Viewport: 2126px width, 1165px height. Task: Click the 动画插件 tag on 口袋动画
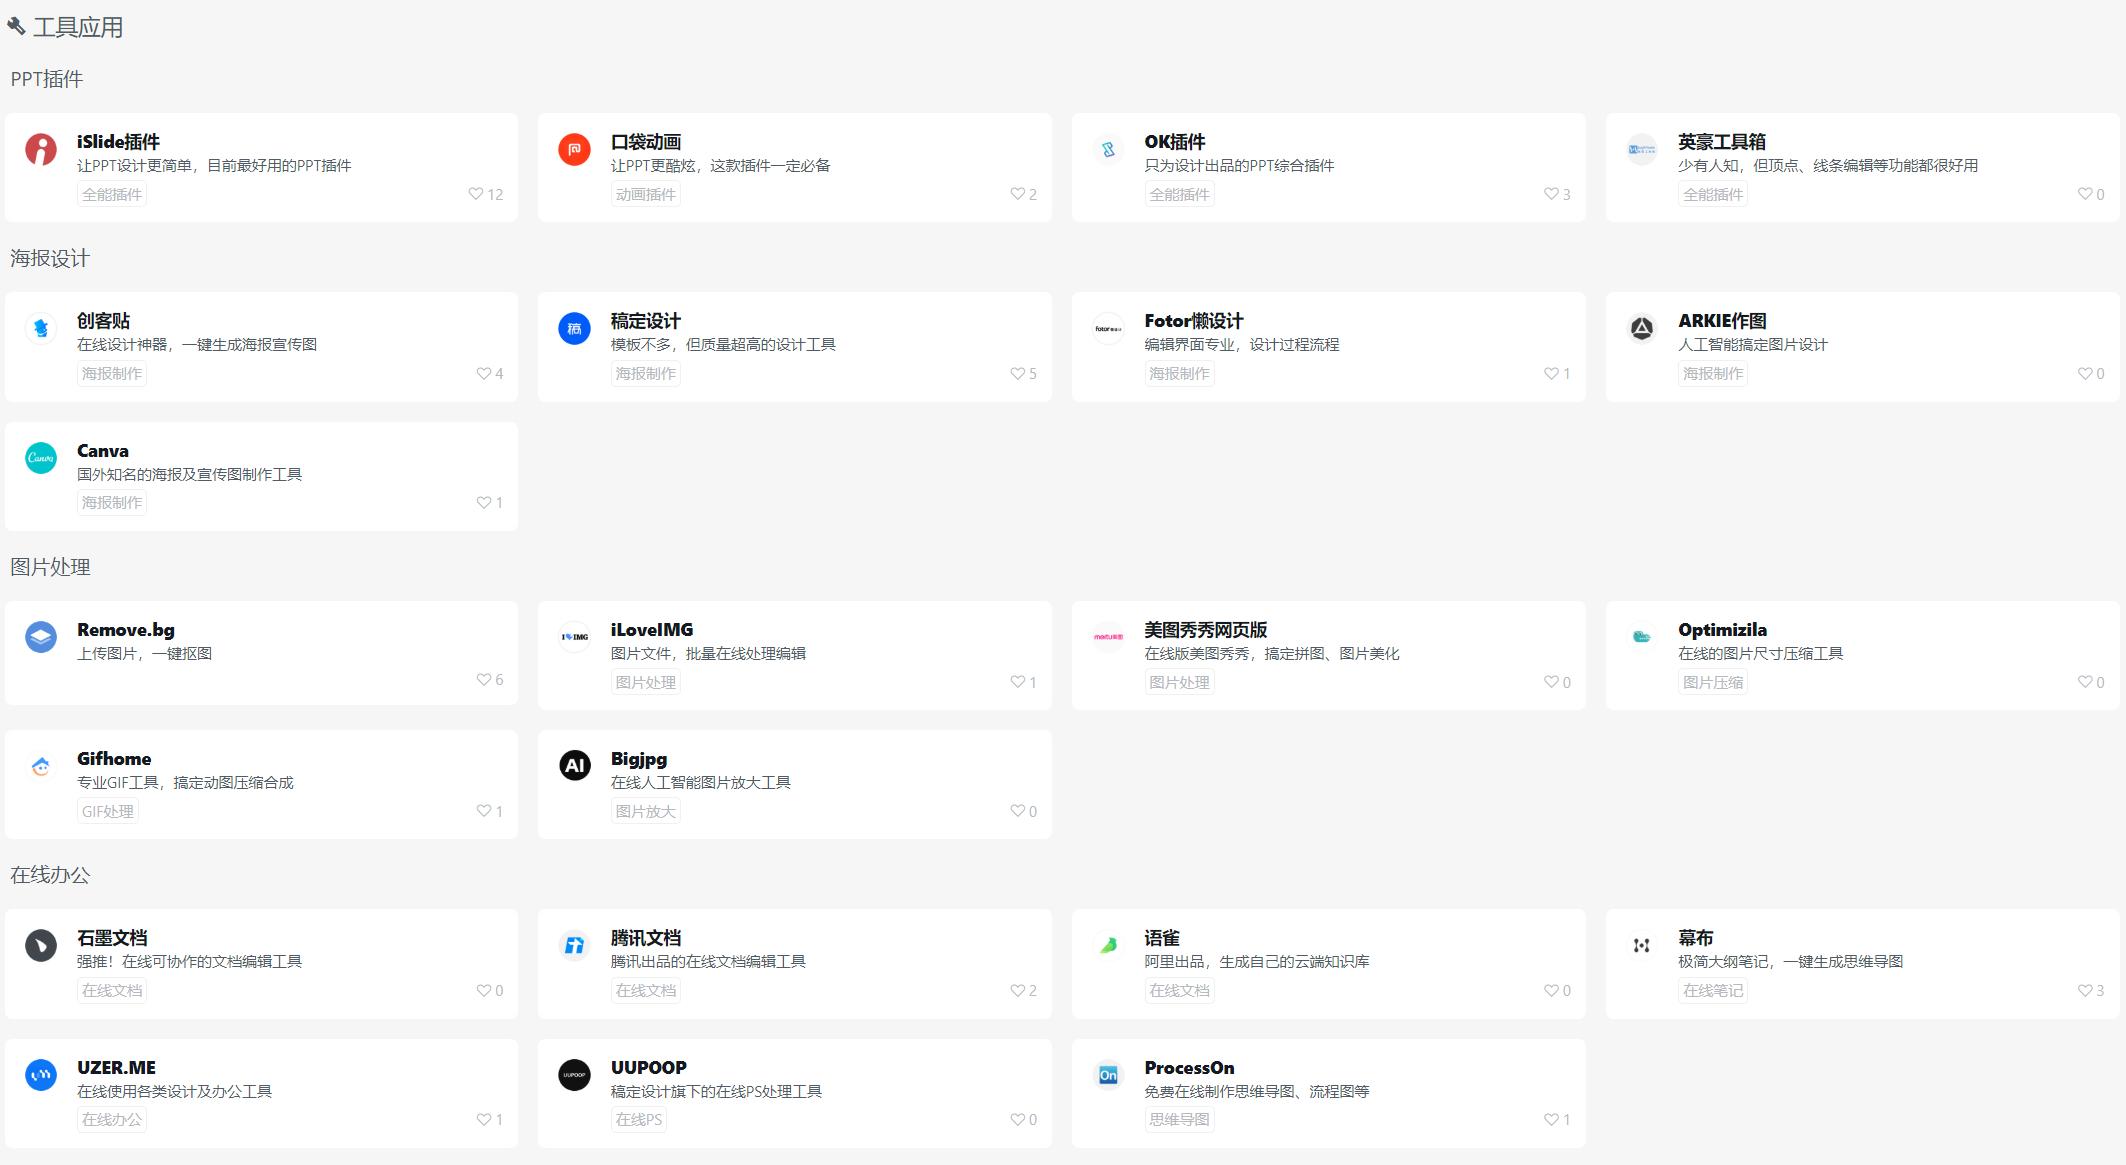645,195
